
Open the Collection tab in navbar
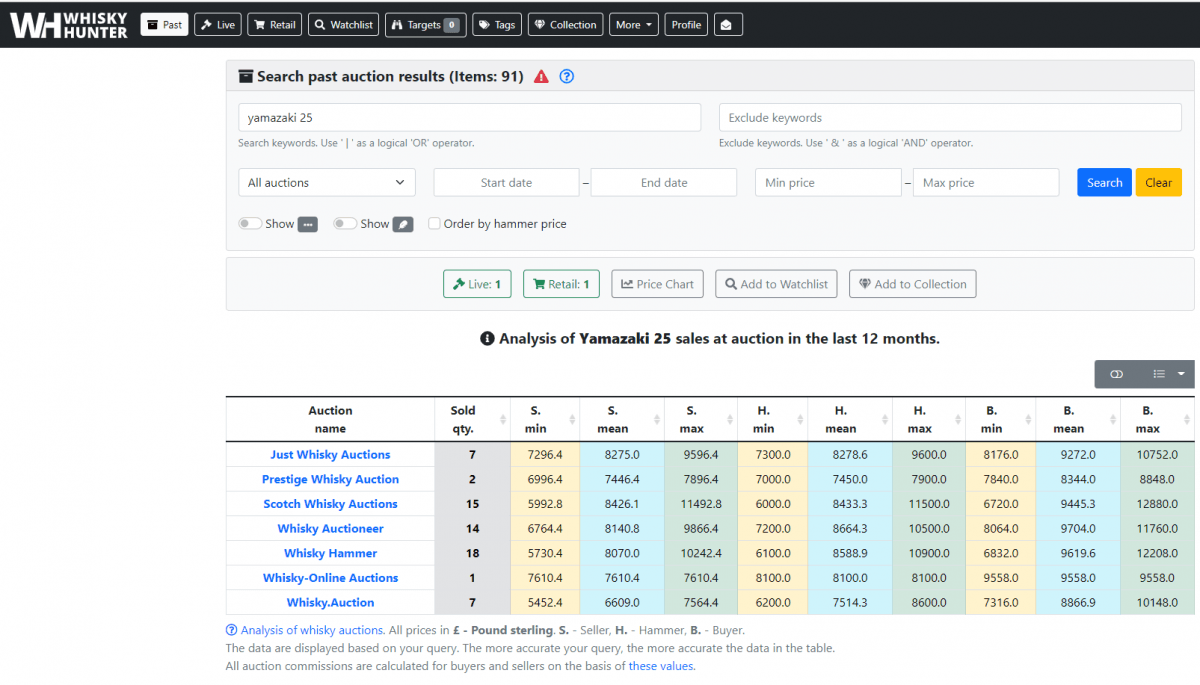click(x=566, y=25)
